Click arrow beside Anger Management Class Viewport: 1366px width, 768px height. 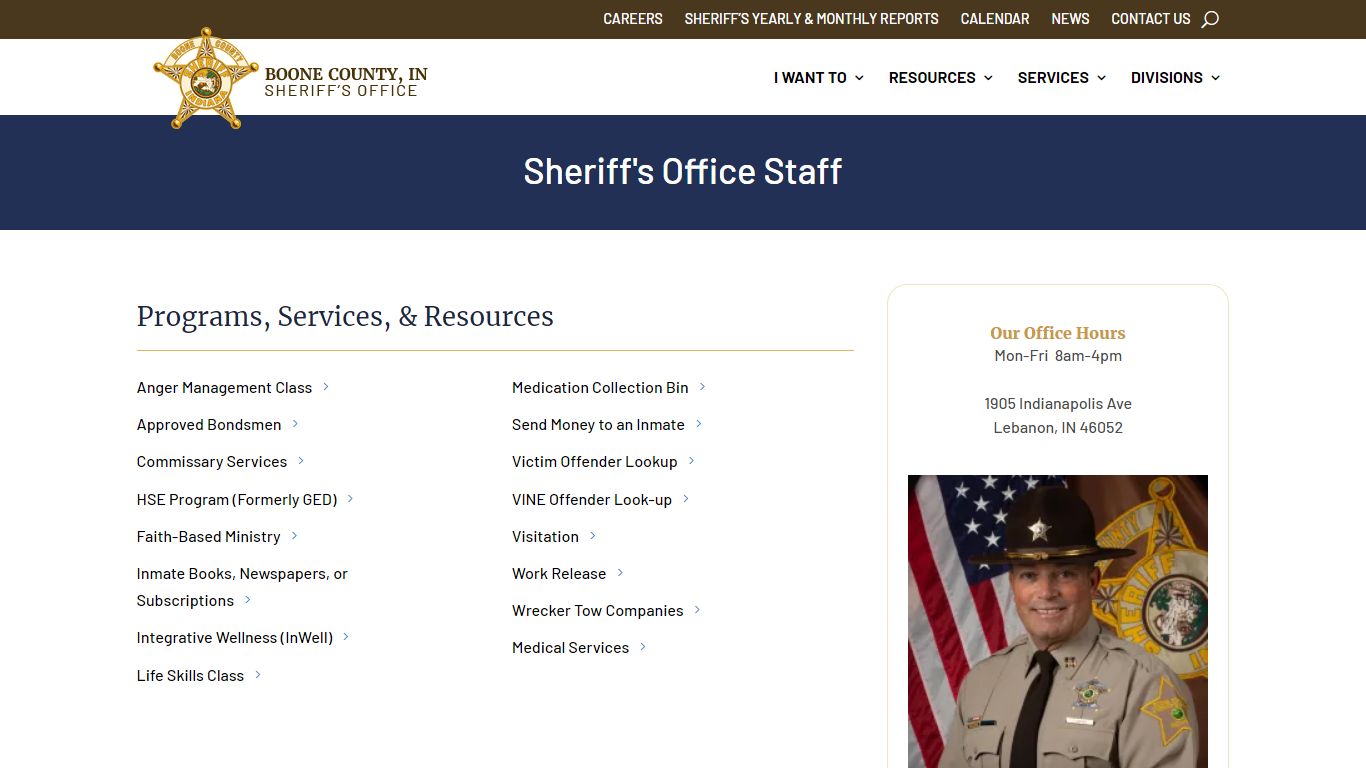click(x=326, y=387)
